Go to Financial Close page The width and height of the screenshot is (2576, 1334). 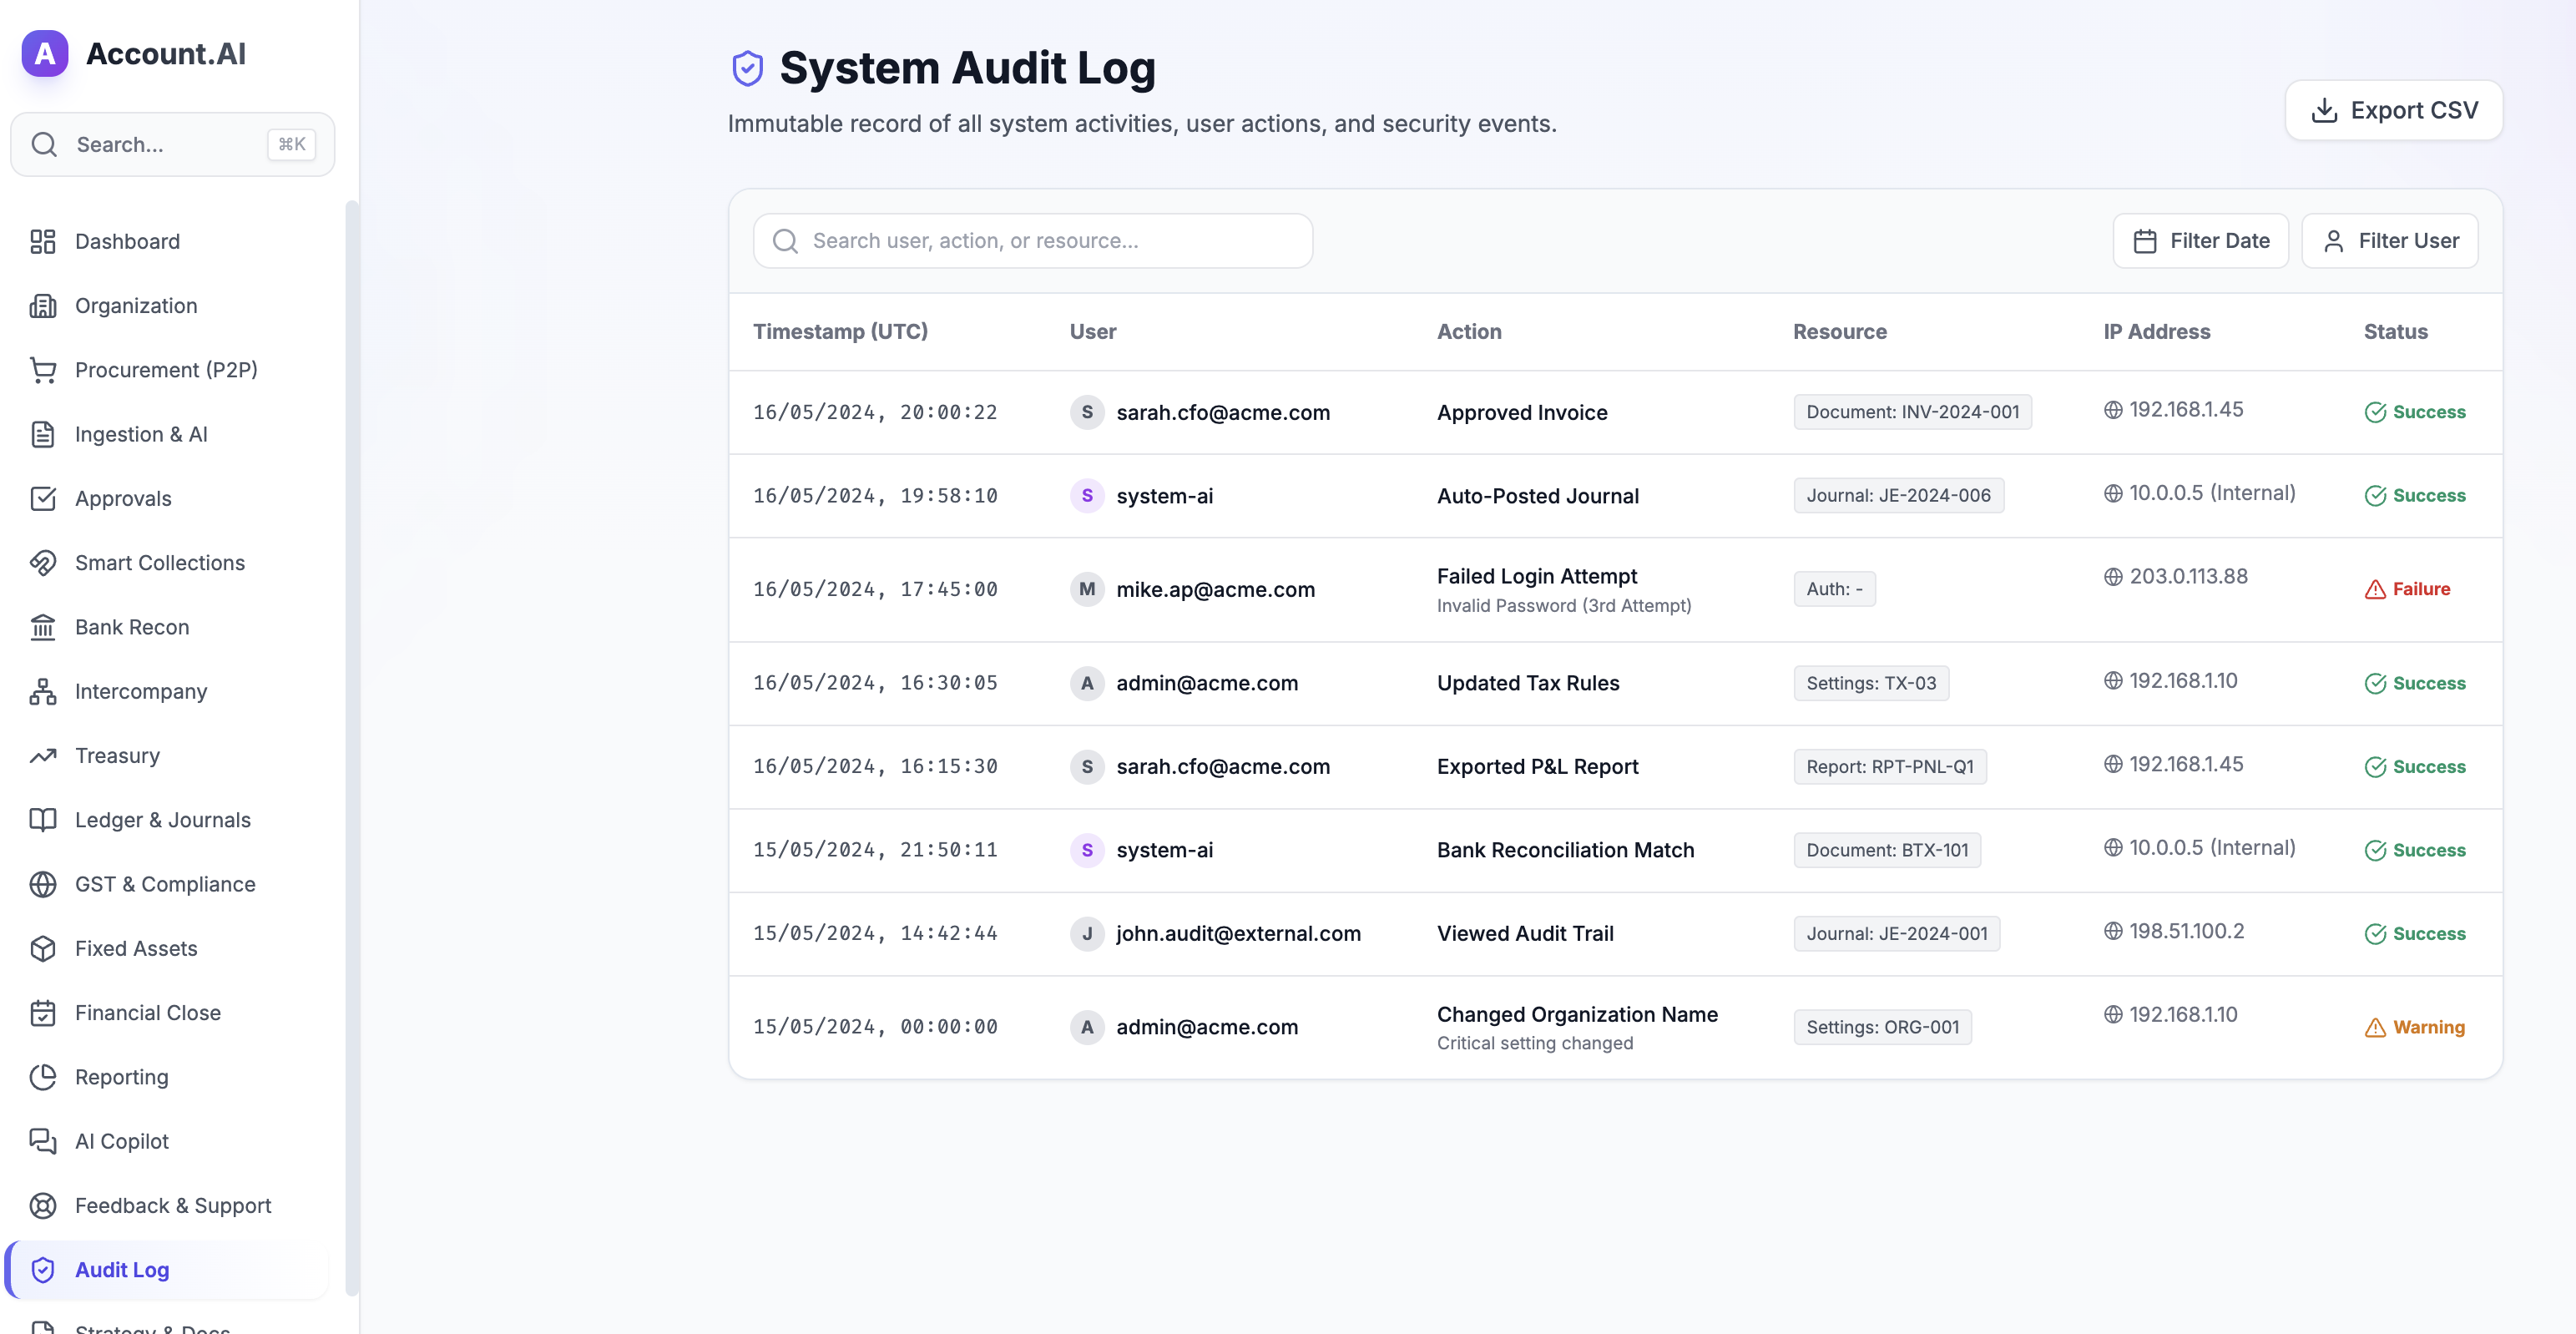point(147,1012)
